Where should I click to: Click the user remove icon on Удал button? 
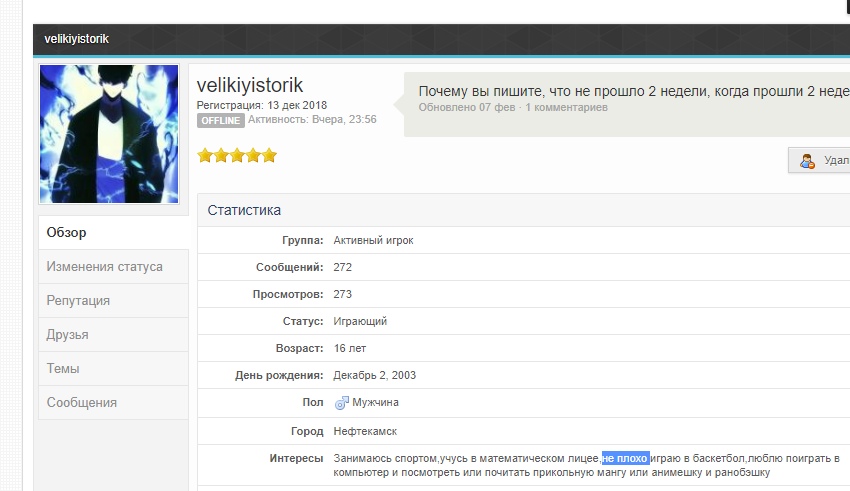tap(807, 161)
